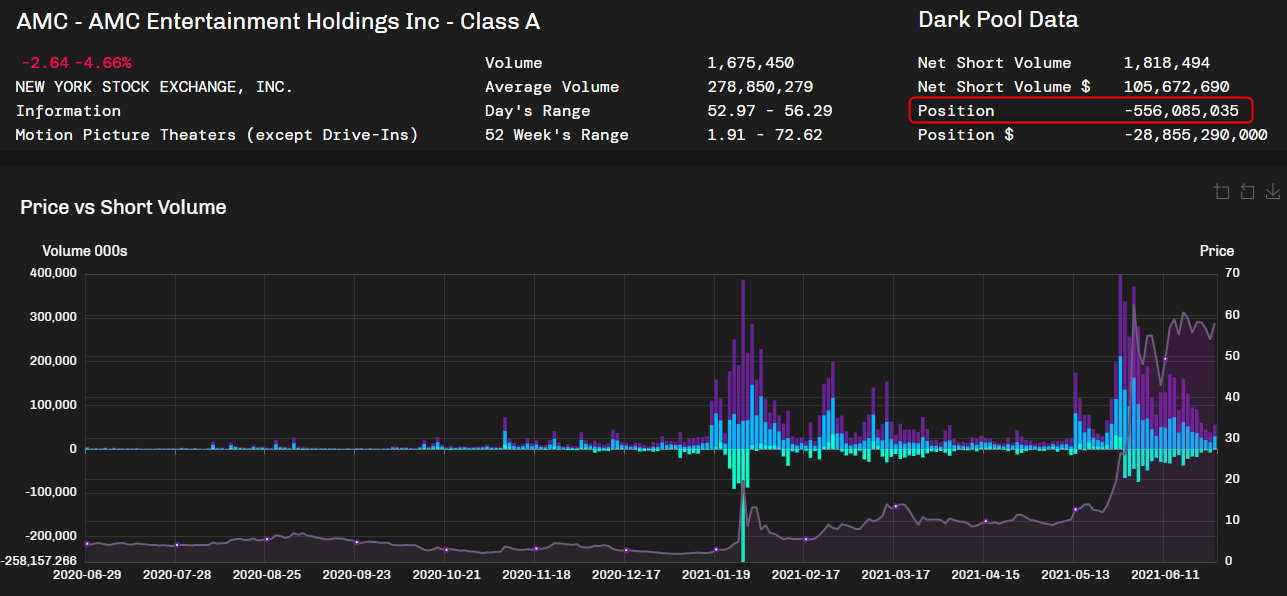The width and height of the screenshot is (1287, 596).
Task: Click the 2021-06-11 date label
Action: 1166,575
